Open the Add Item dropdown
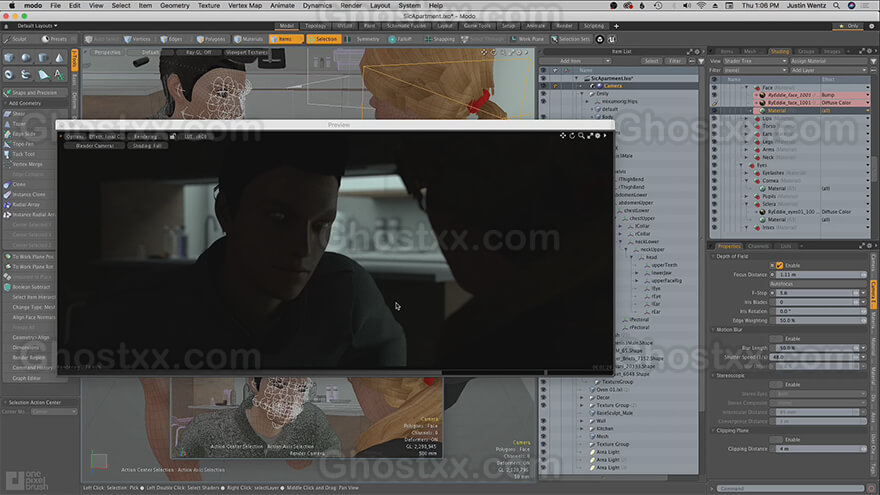Viewport: 880px width, 495px height. point(575,61)
